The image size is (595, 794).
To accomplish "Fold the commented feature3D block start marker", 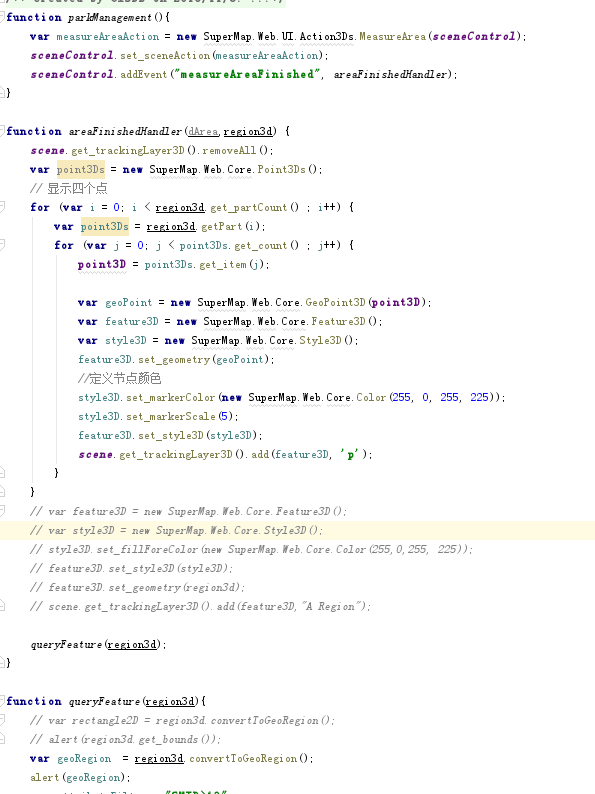I will (x=2, y=510).
